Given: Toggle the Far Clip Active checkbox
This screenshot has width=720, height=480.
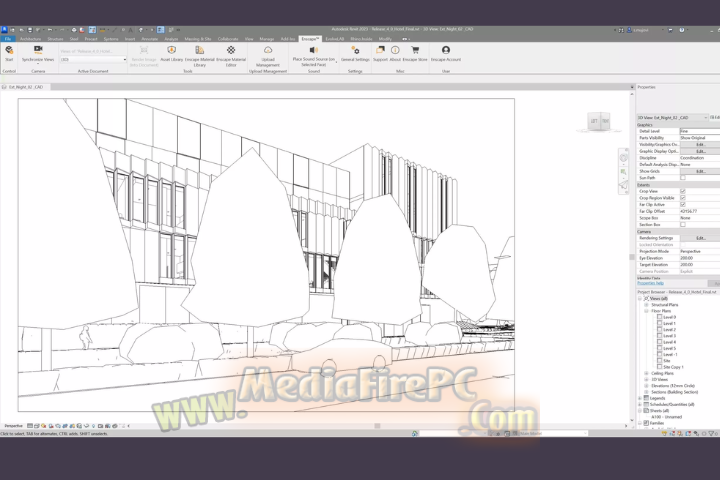Looking at the screenshot, I should pos(683,204).
